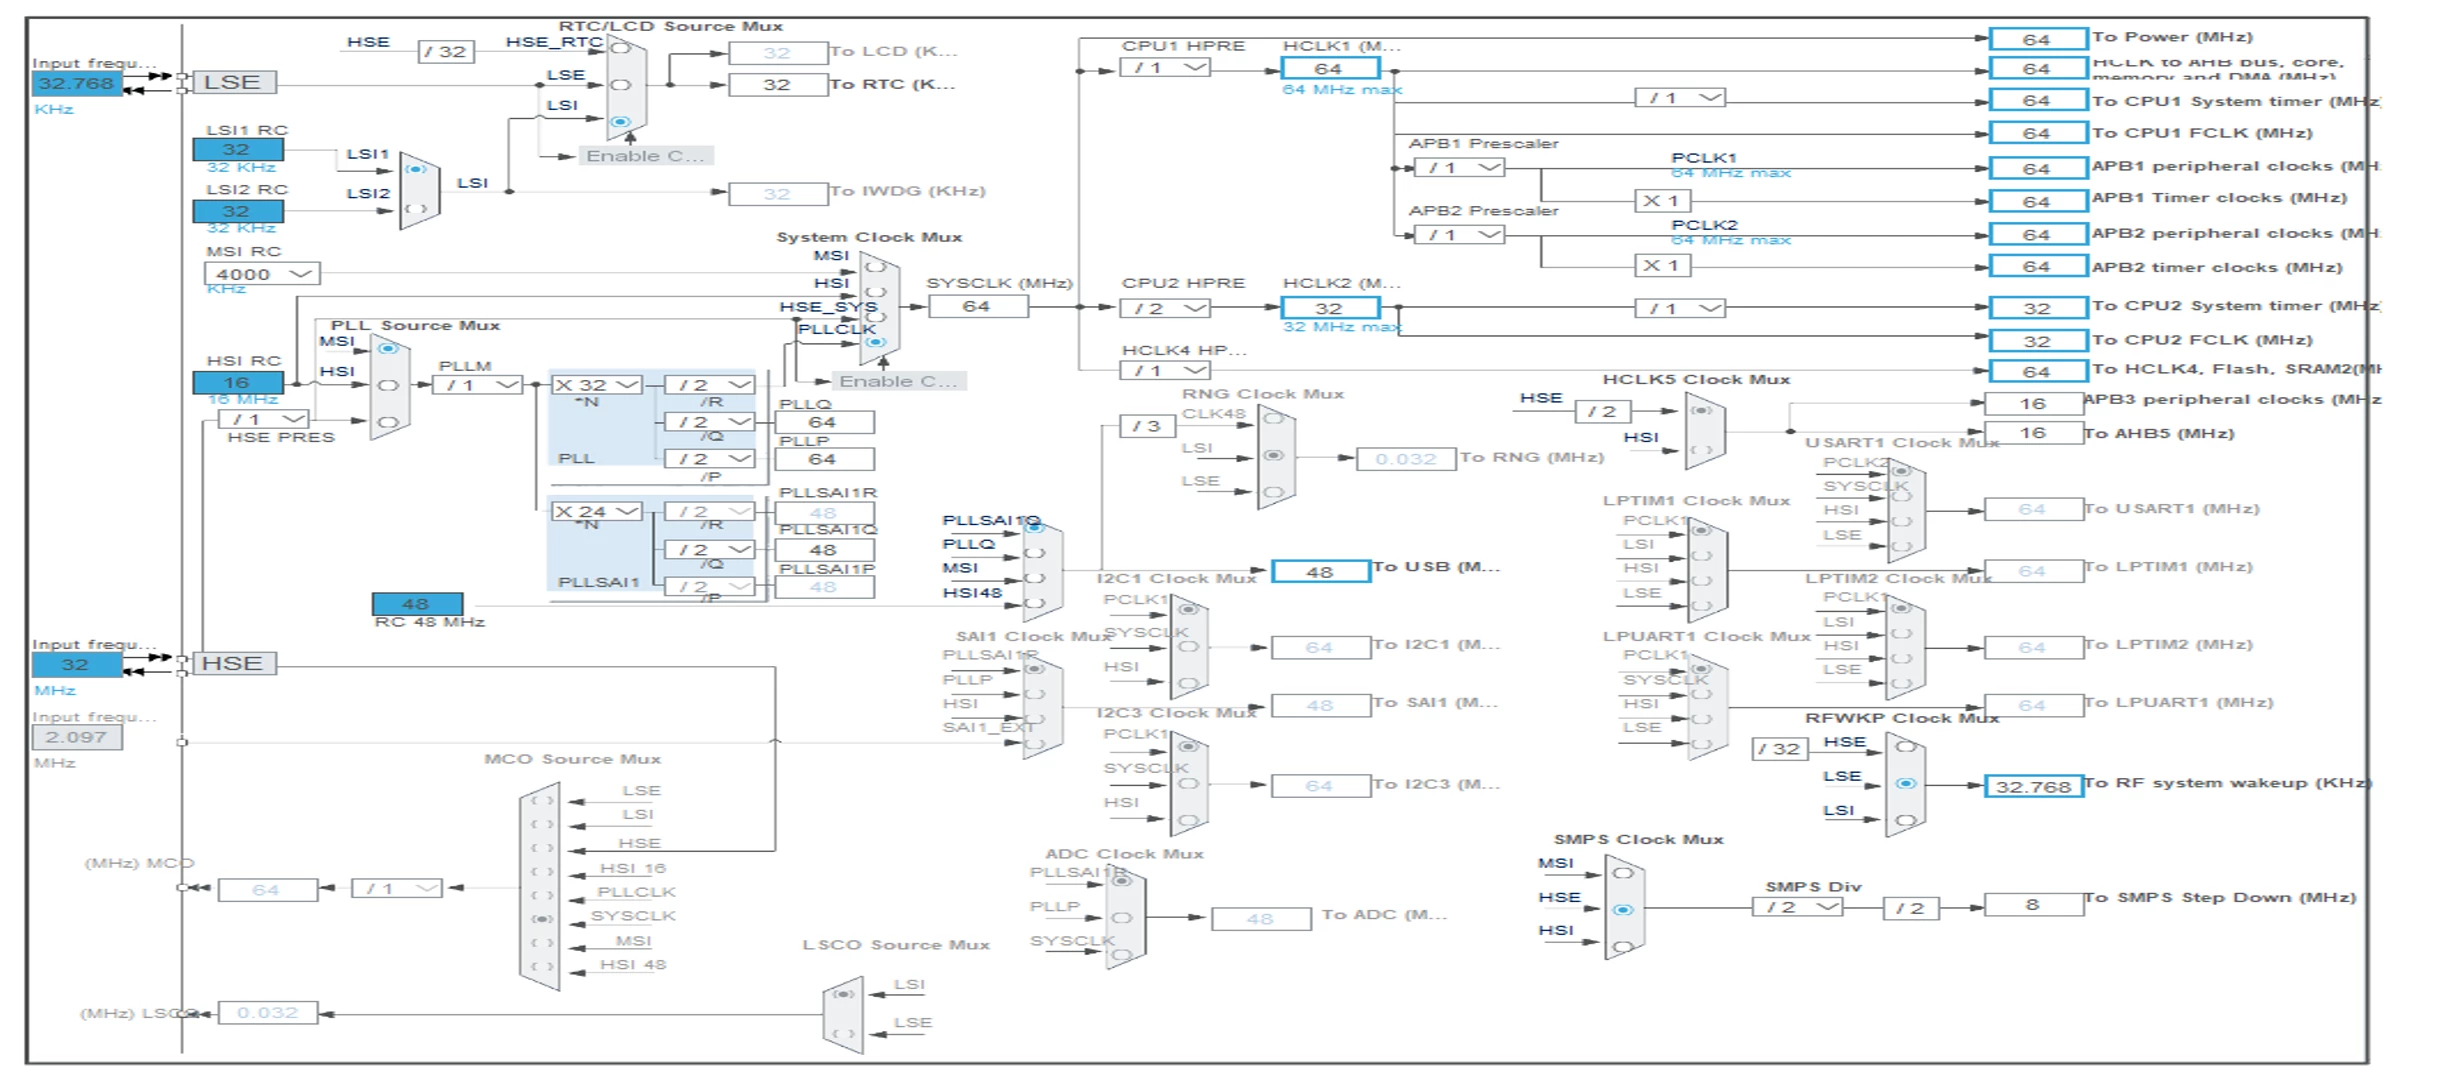
Task: Select LSE in LSCO Source Mux
Action: pyautogui.click(x=844, y=1034)
